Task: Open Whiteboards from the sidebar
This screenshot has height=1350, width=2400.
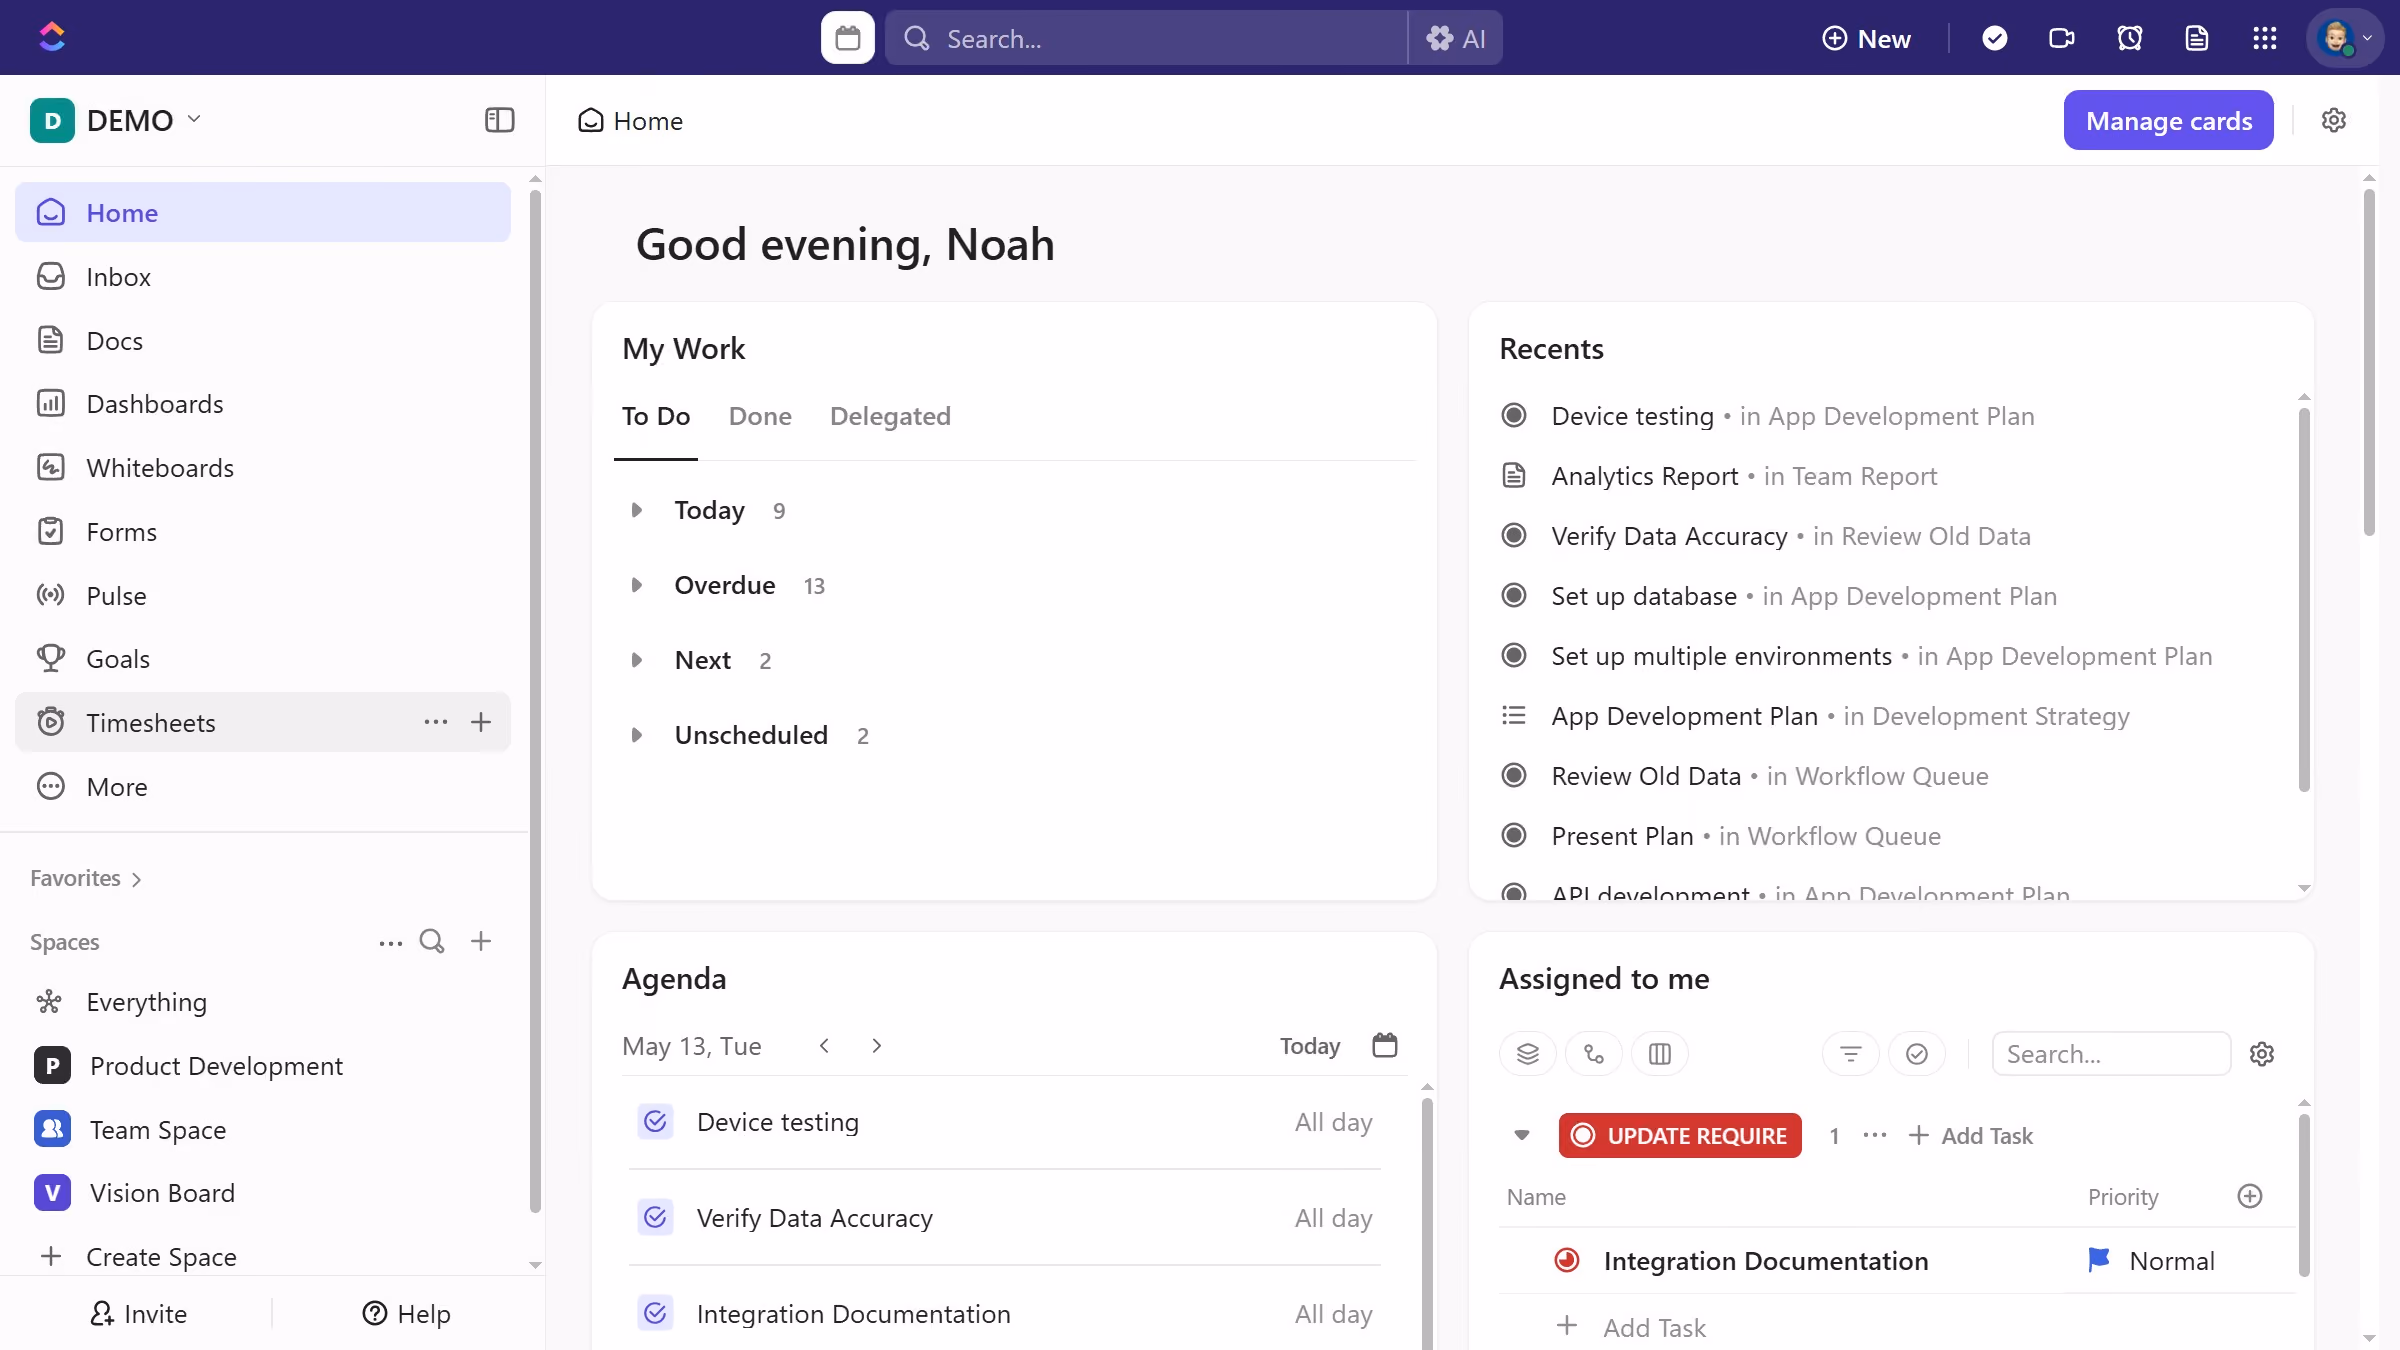Action: [263, 468]
